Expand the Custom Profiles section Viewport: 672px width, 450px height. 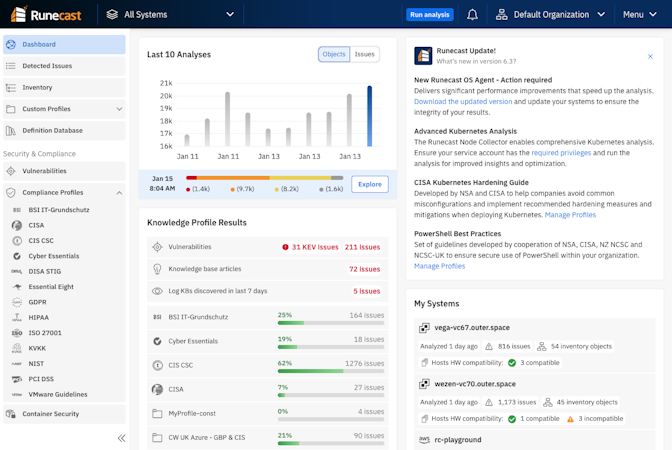click(x=119, y=109)
